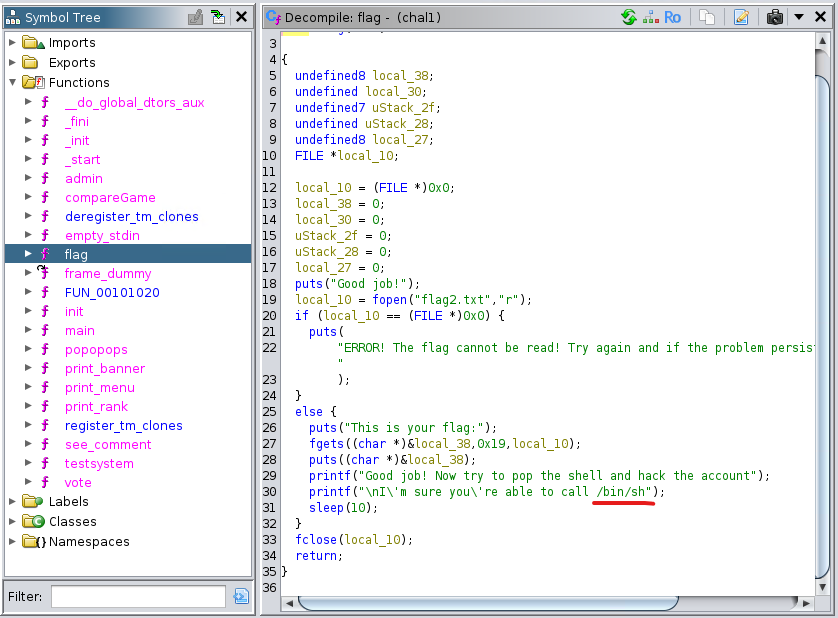Click the vertical scrollbar up arrow

(x=823, y=40)
